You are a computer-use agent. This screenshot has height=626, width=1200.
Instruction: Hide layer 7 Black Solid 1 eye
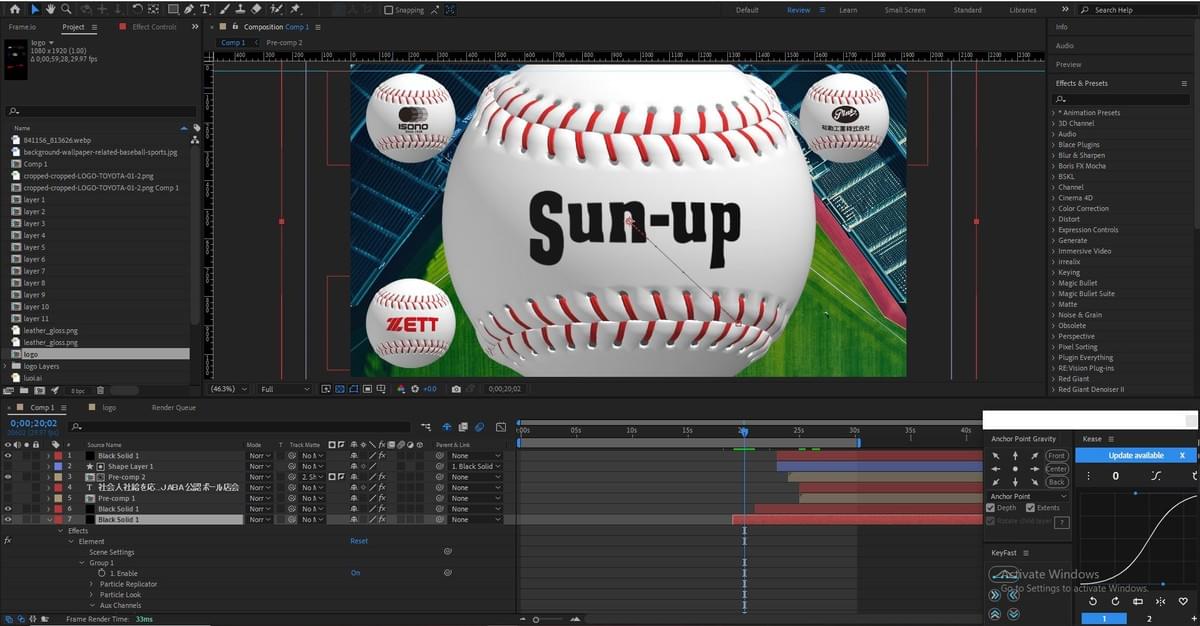click(x=8, y=520)
